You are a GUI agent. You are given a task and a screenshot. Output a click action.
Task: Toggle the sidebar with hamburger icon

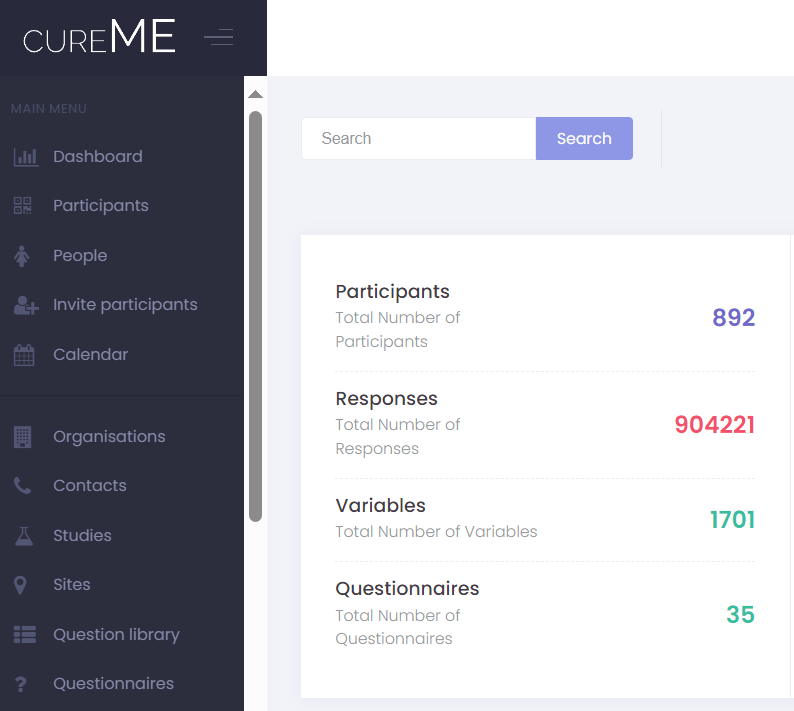click(x=218, y=38)
